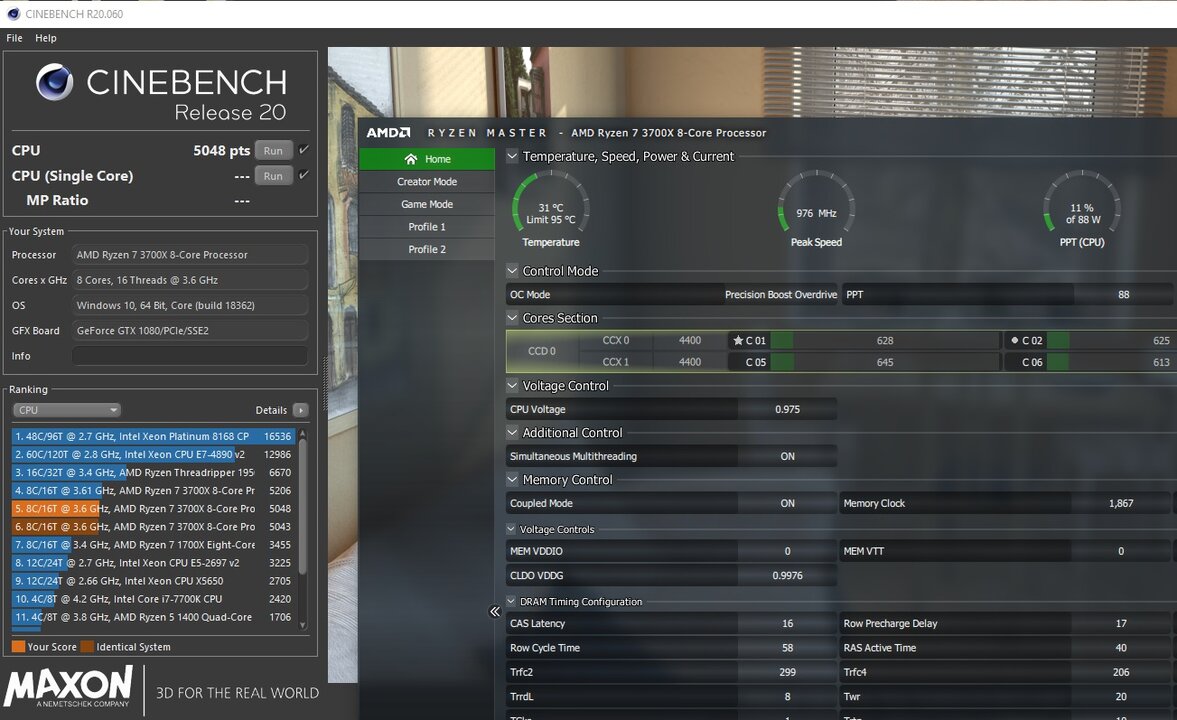Select ranking entry Intel Xeon Platinum 8168
Image resolution: width=1177 pixels, height=720 pixels.
[x=154, y=436]
